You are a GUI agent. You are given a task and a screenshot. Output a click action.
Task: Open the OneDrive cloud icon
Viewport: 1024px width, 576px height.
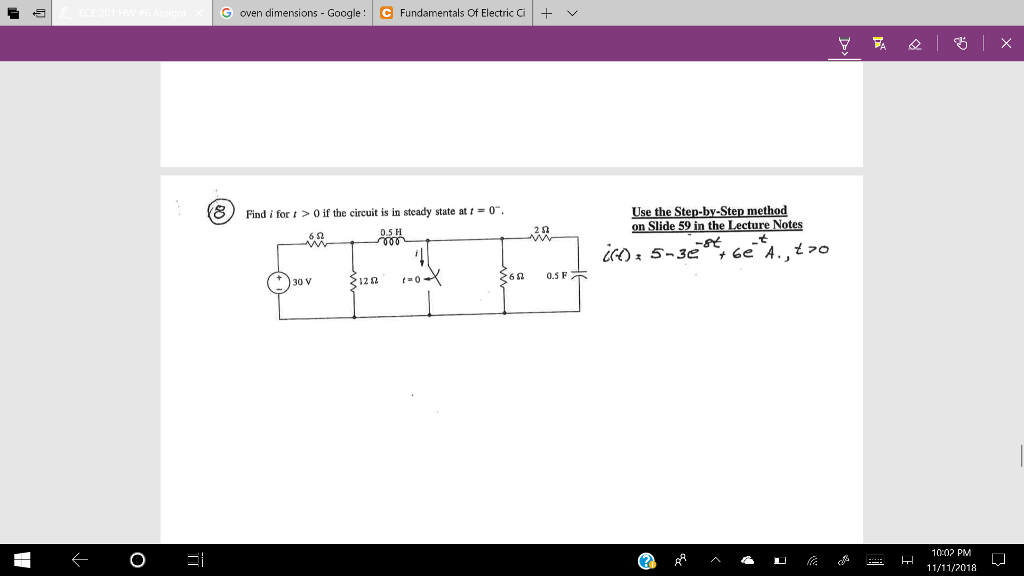pyautogui.click(x=747, y=561)
